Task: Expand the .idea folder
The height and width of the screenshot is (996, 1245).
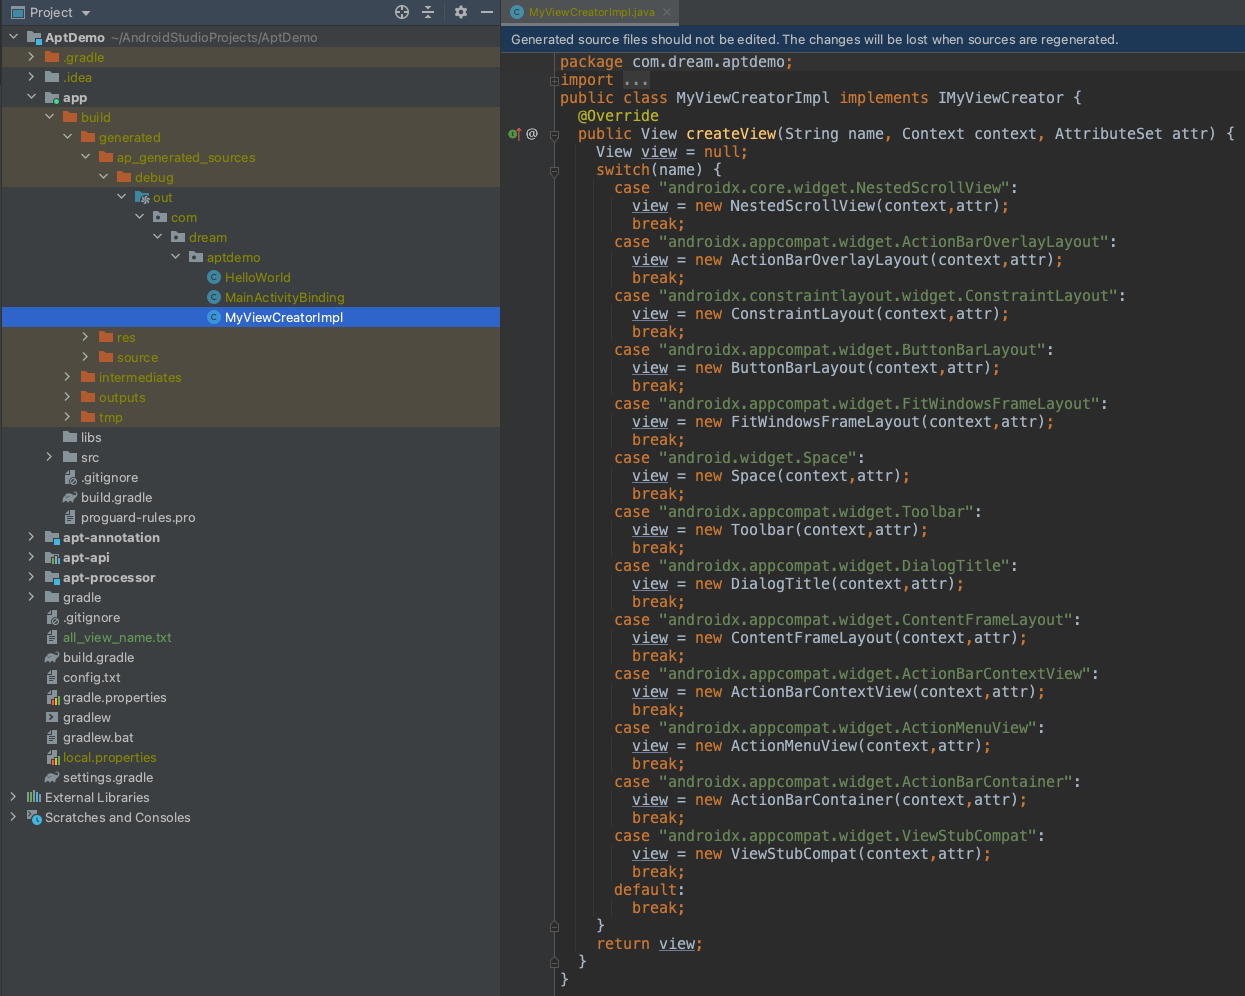Action: pyautogui.click(x=31, y=77)
